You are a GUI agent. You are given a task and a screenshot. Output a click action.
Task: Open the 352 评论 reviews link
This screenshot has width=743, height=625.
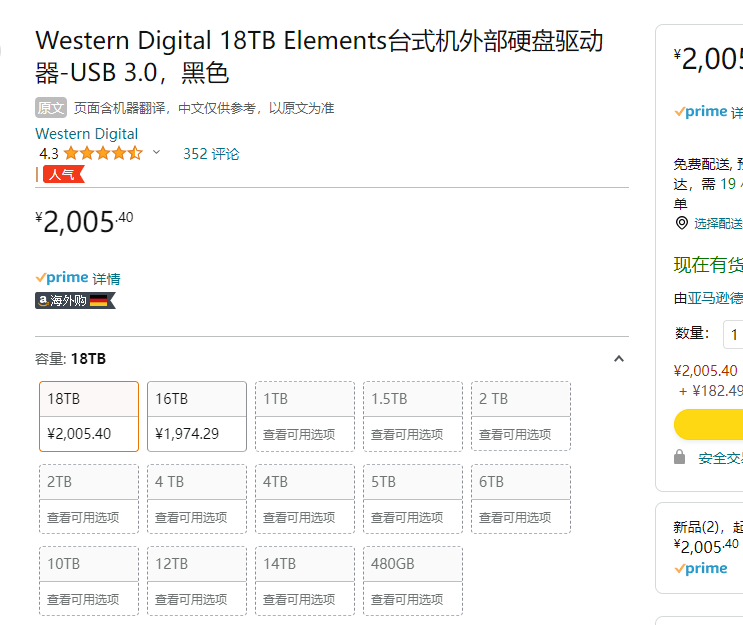click(211, 154)
